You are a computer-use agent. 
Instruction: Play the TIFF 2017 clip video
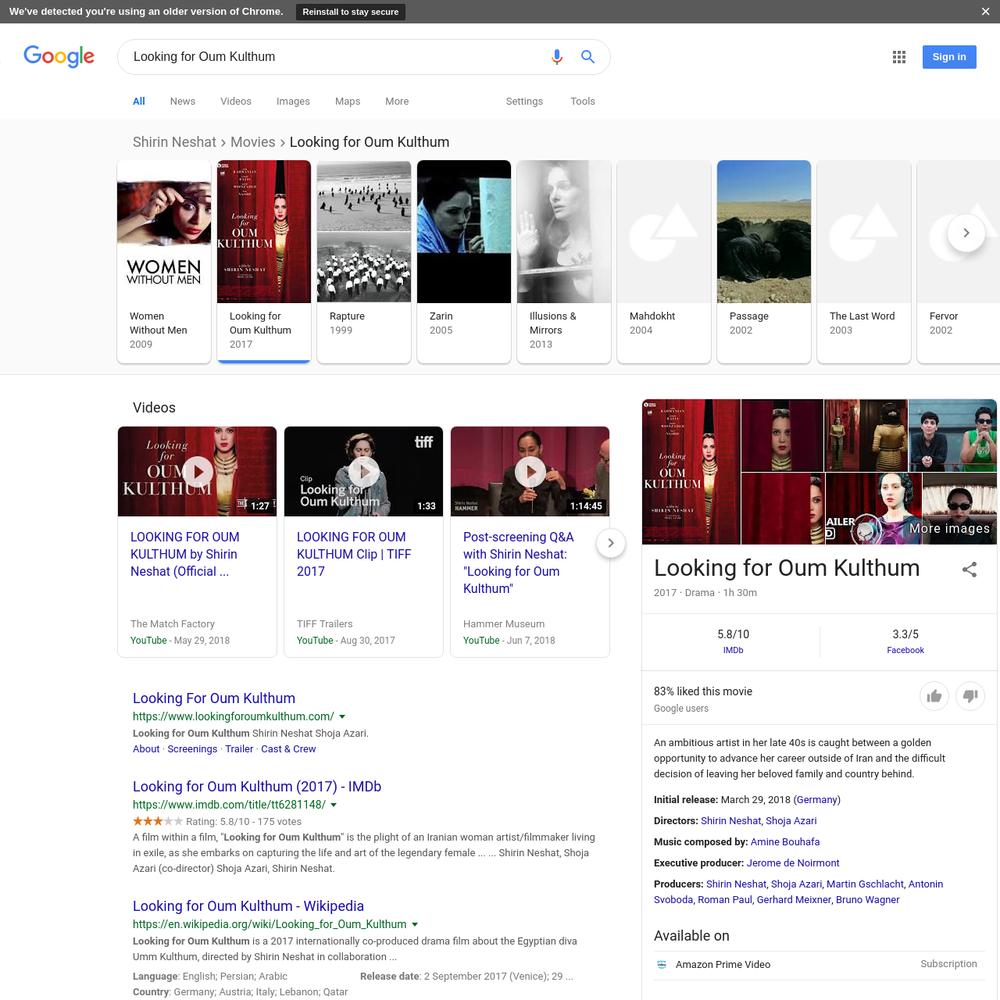pos(364,471)
